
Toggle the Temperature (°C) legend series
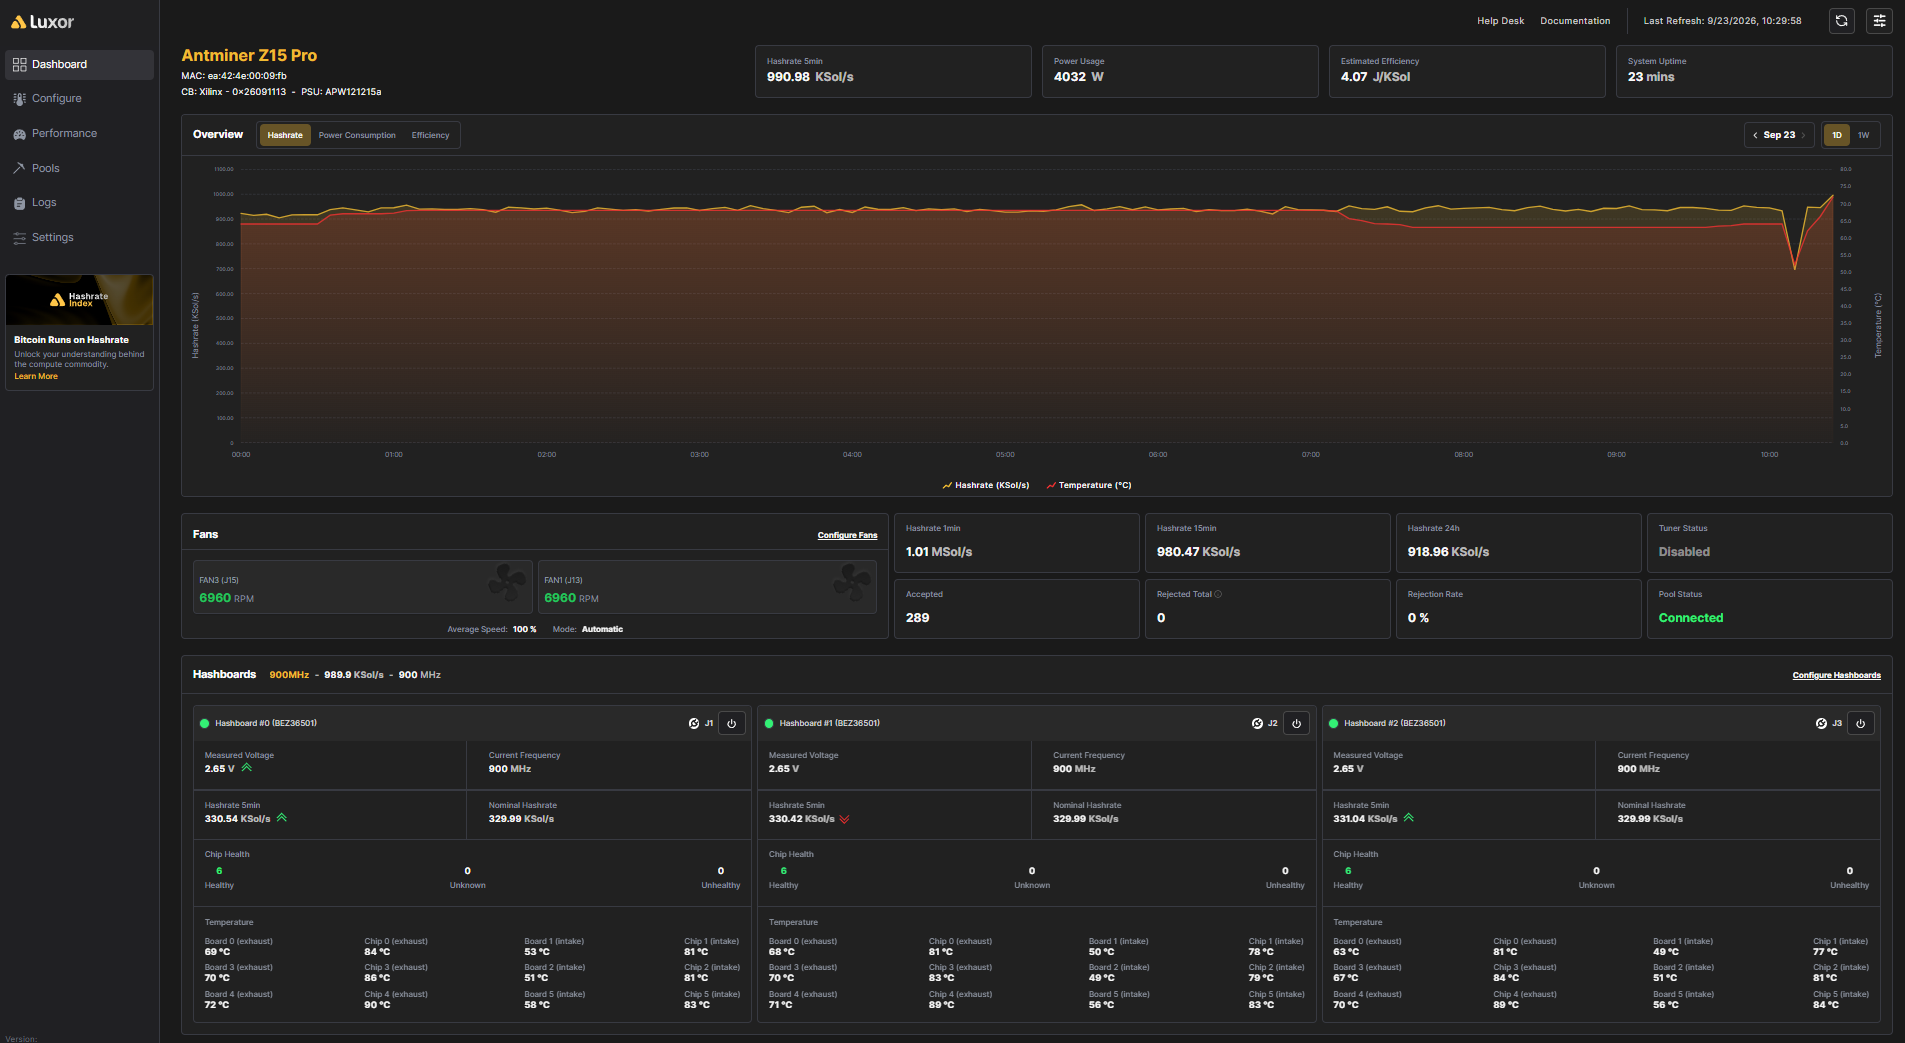[1088, 485]
